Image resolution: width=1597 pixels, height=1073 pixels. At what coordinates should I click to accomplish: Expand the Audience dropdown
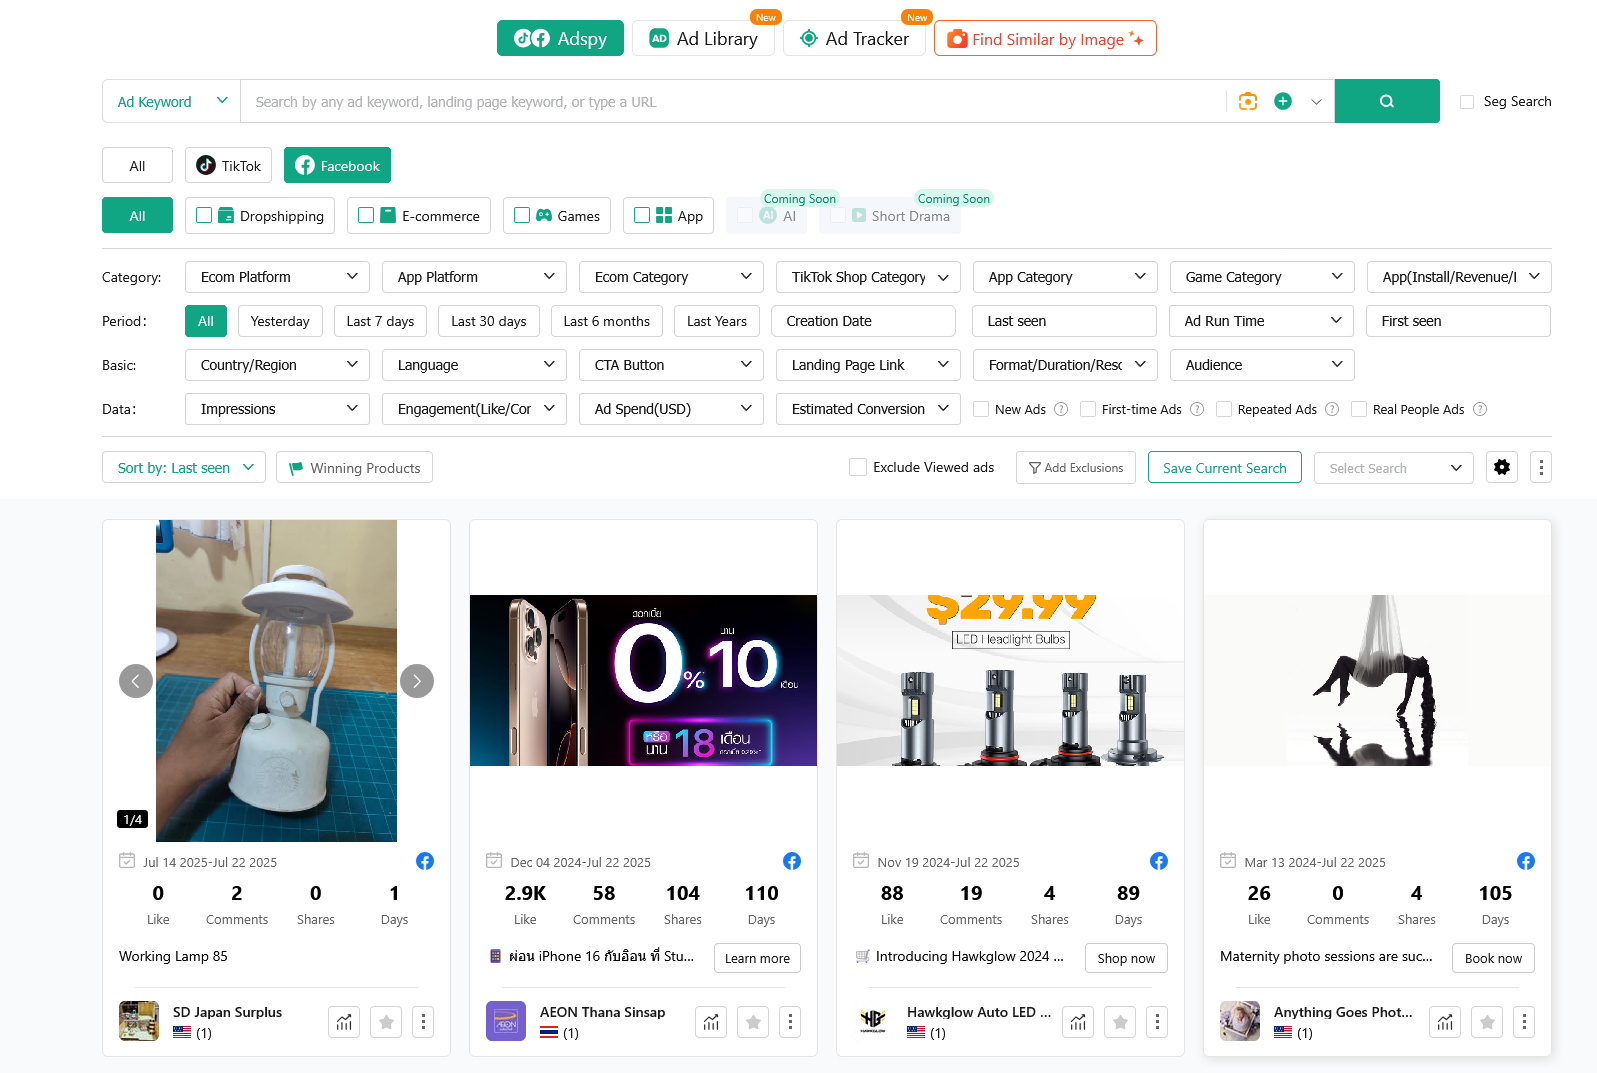[x=1262, y=365]
